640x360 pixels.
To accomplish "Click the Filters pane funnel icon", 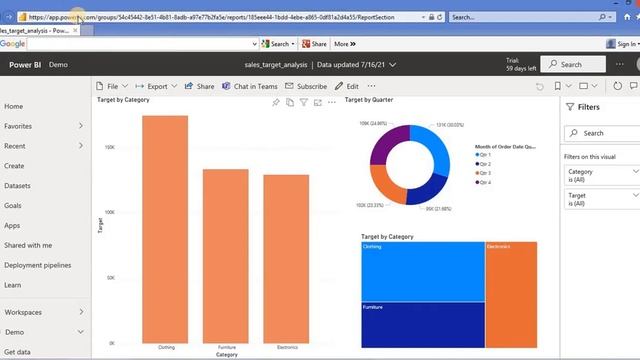I will pyautogui.click(x=570, y=107).
